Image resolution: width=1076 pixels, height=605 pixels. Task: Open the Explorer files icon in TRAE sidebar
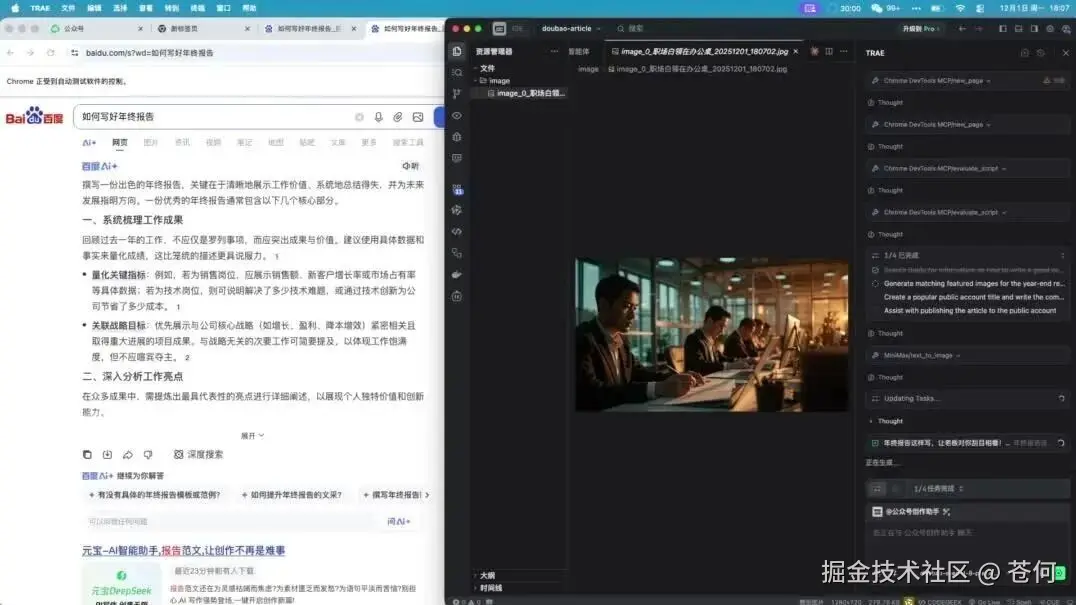coord(457,51)
